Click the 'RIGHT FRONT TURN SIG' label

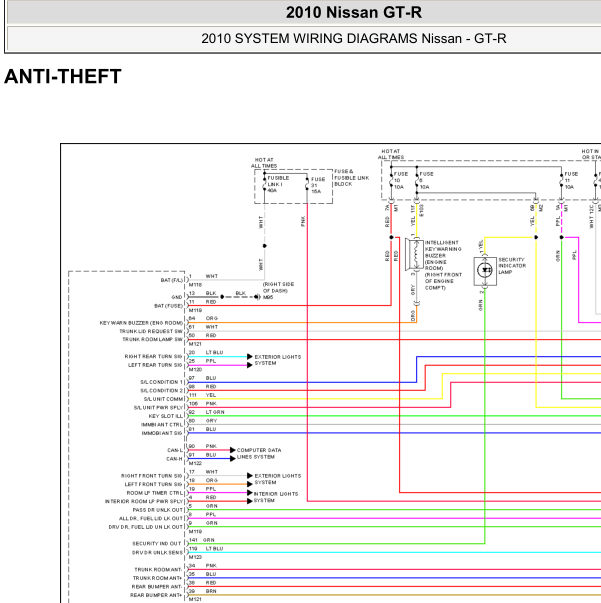tap(151, 476)
